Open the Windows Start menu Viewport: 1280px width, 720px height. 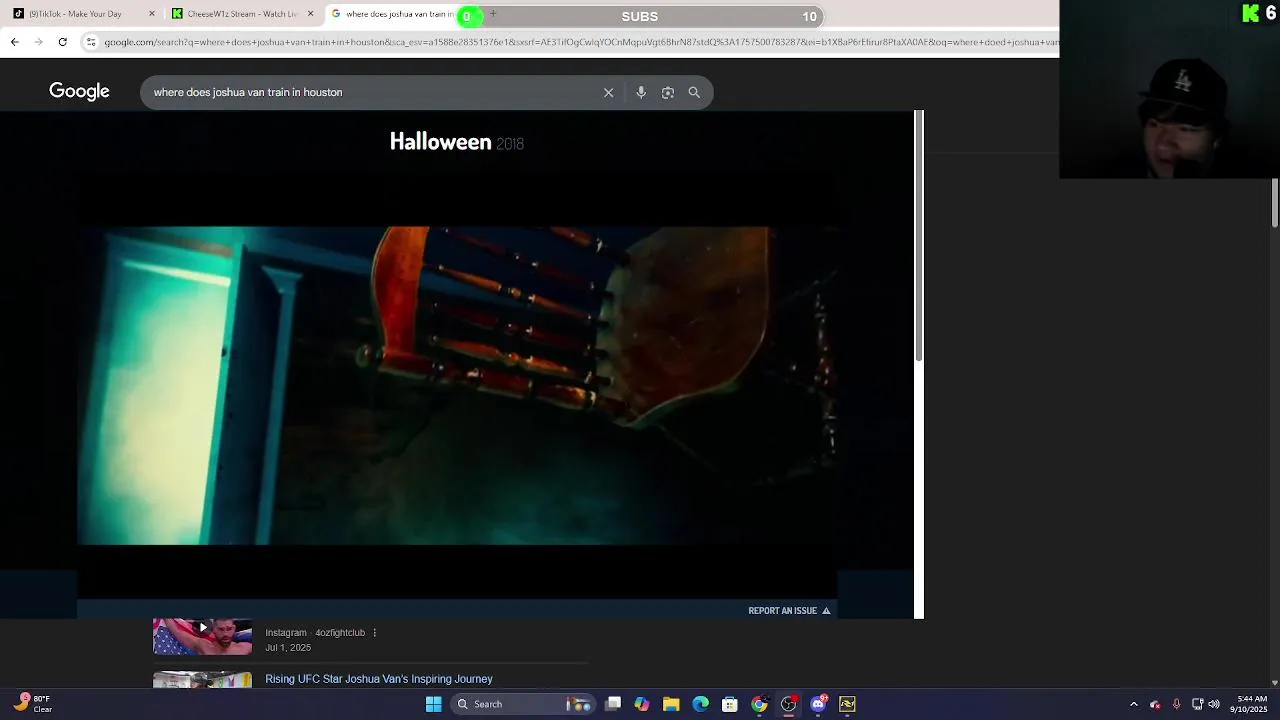coord(433,704)
